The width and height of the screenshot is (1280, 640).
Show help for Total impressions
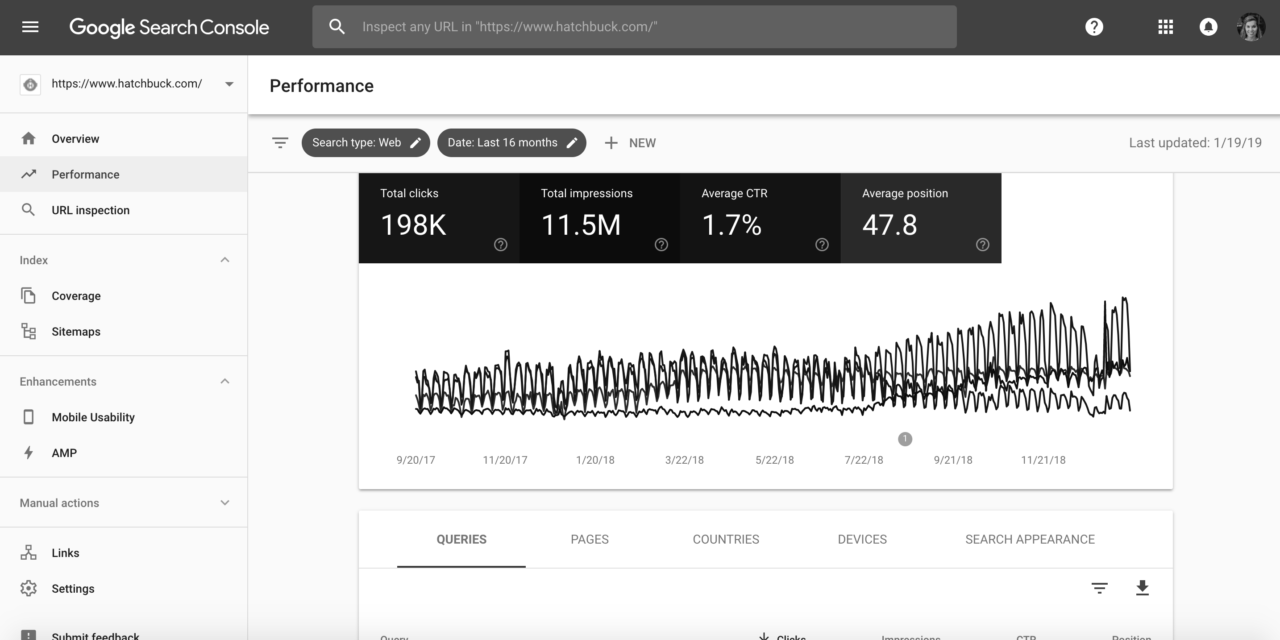(661, 245)
